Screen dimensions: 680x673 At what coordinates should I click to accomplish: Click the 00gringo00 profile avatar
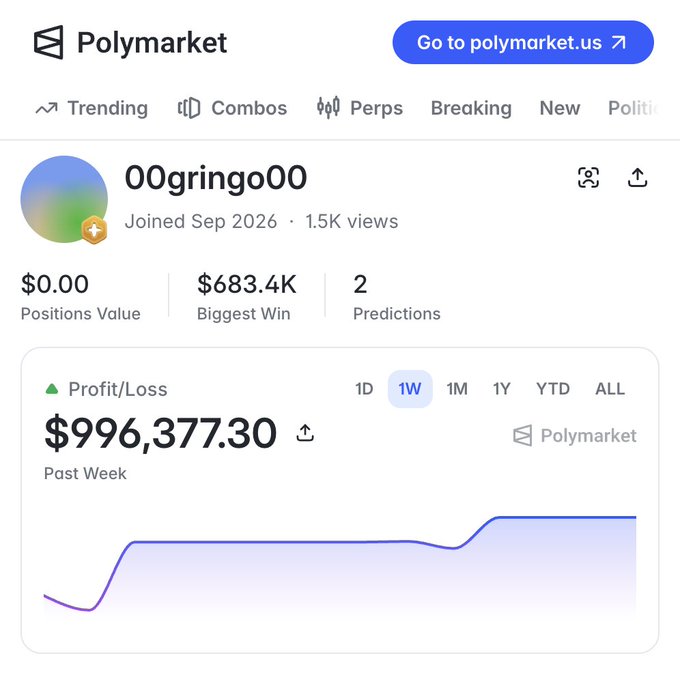[x=64, y=199]
